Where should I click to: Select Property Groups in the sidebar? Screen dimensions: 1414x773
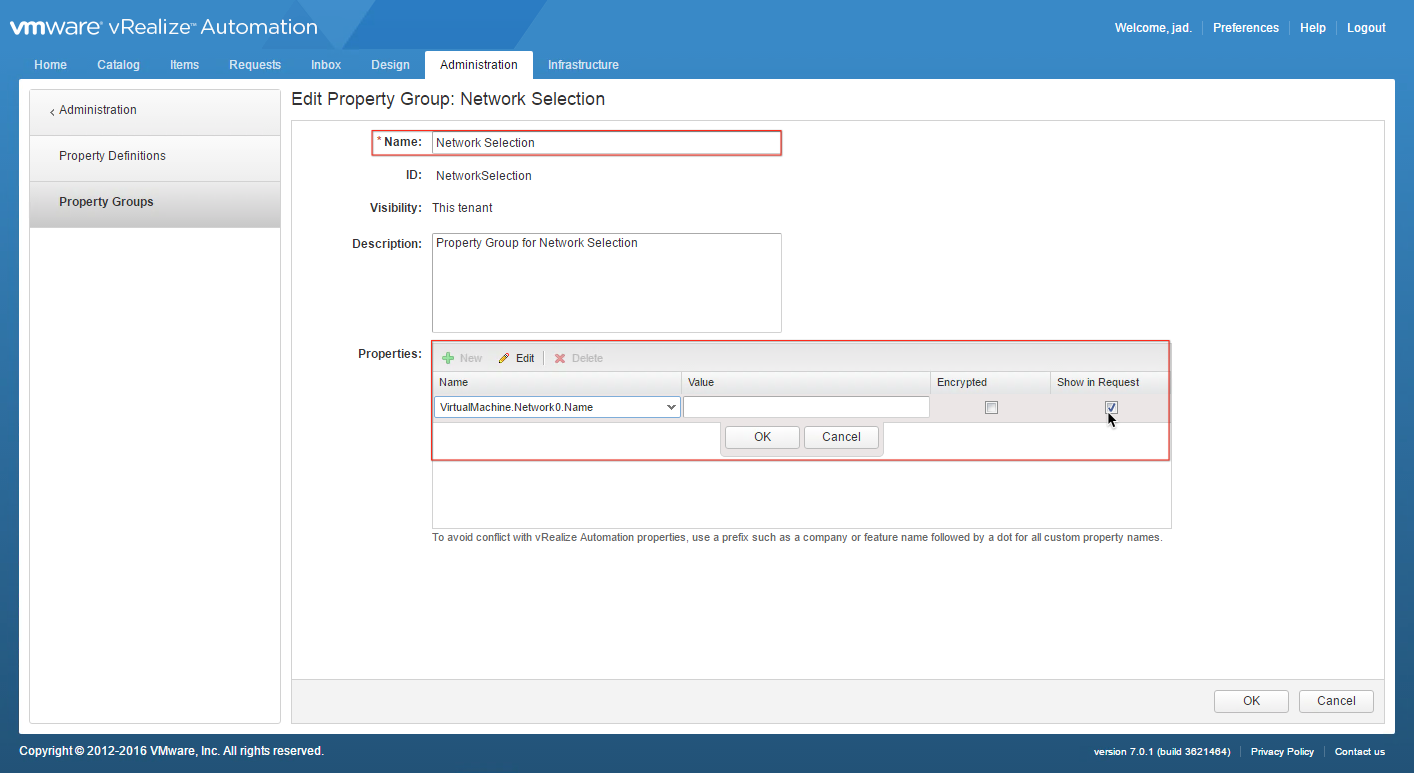(155, 204)
